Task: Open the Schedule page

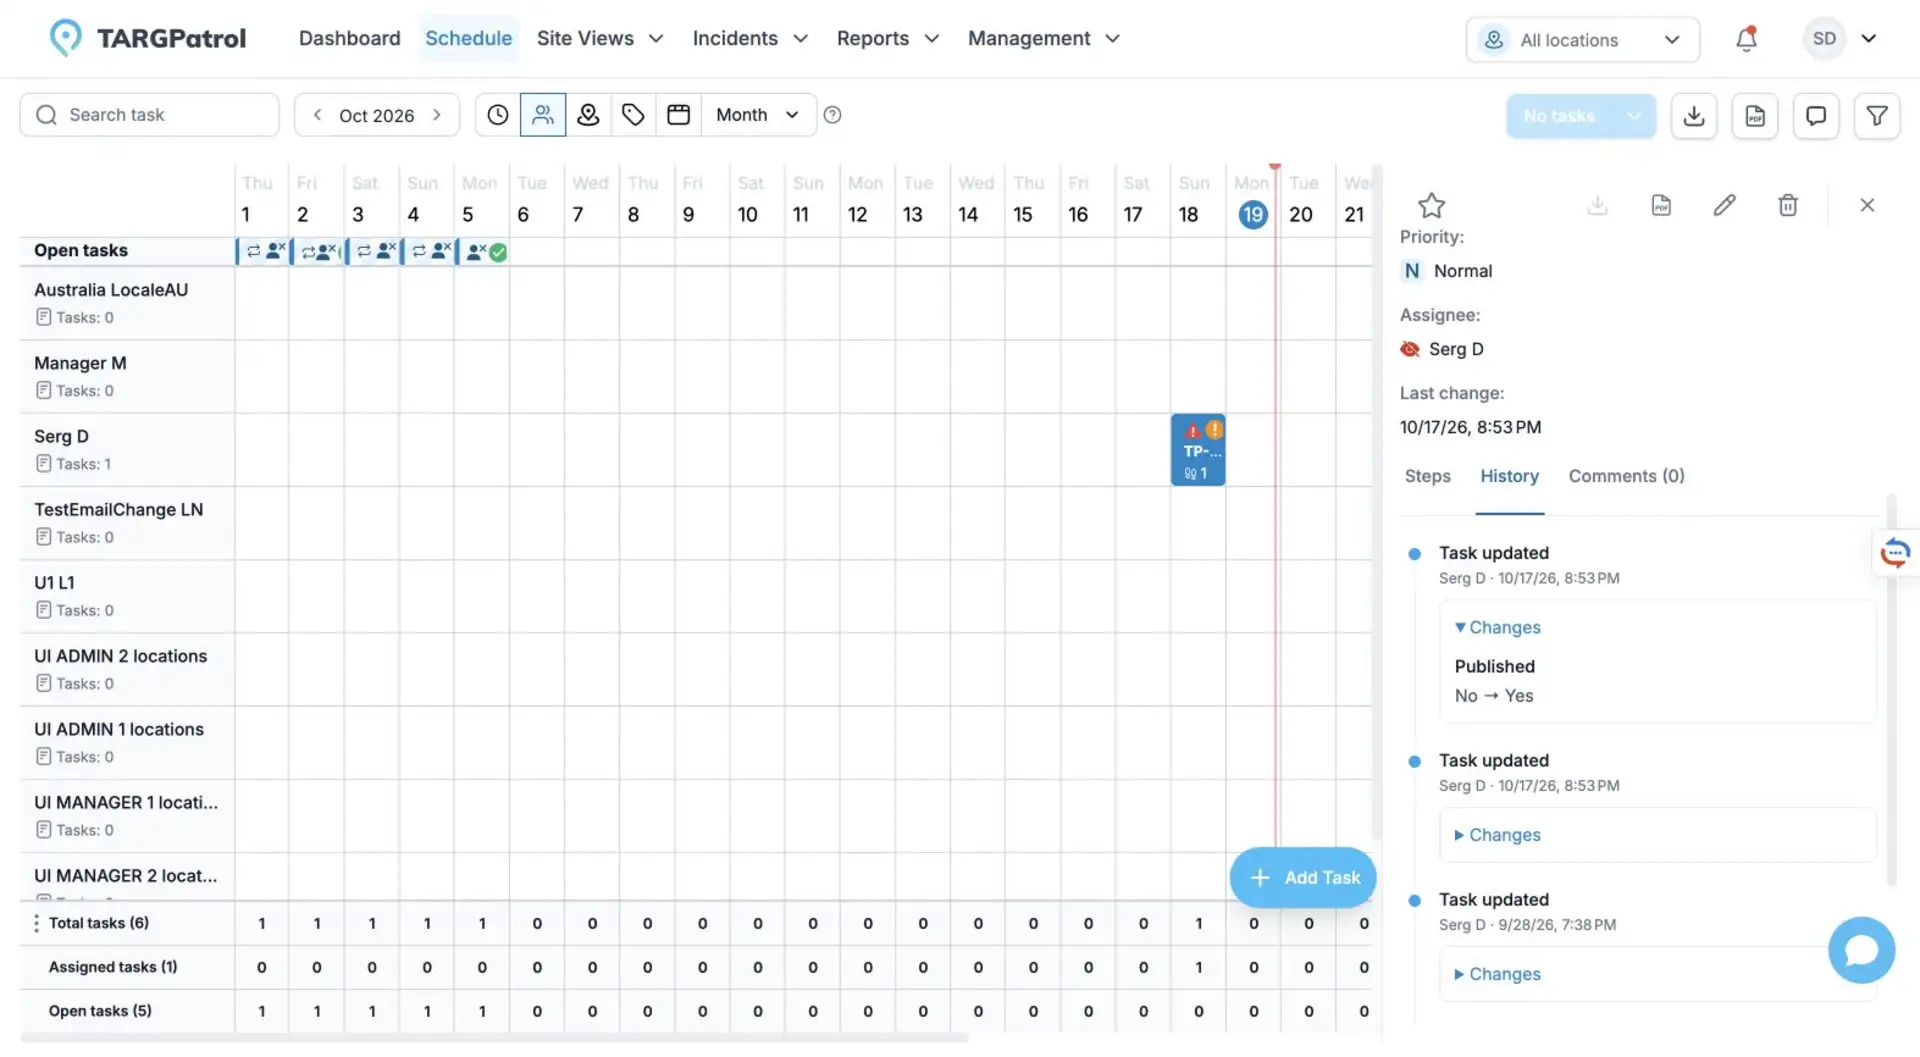Action: click(468, 38)
